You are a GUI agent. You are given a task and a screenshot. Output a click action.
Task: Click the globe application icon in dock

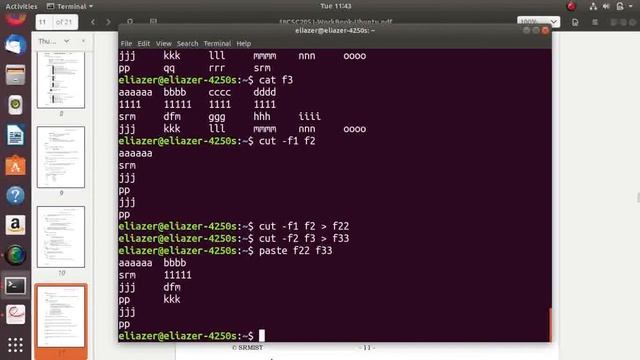click(x=16, y=255)
